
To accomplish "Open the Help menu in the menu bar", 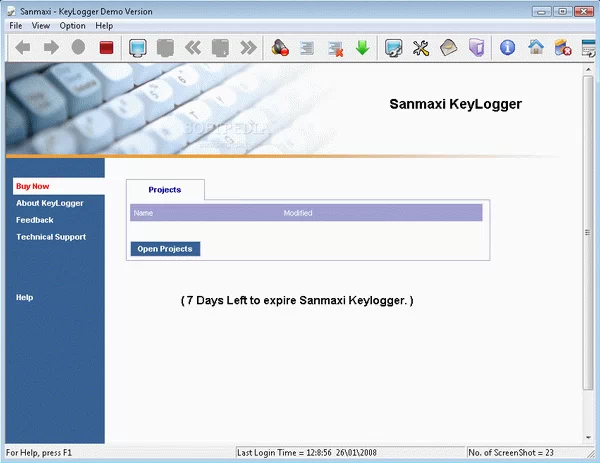I will 104,26.
